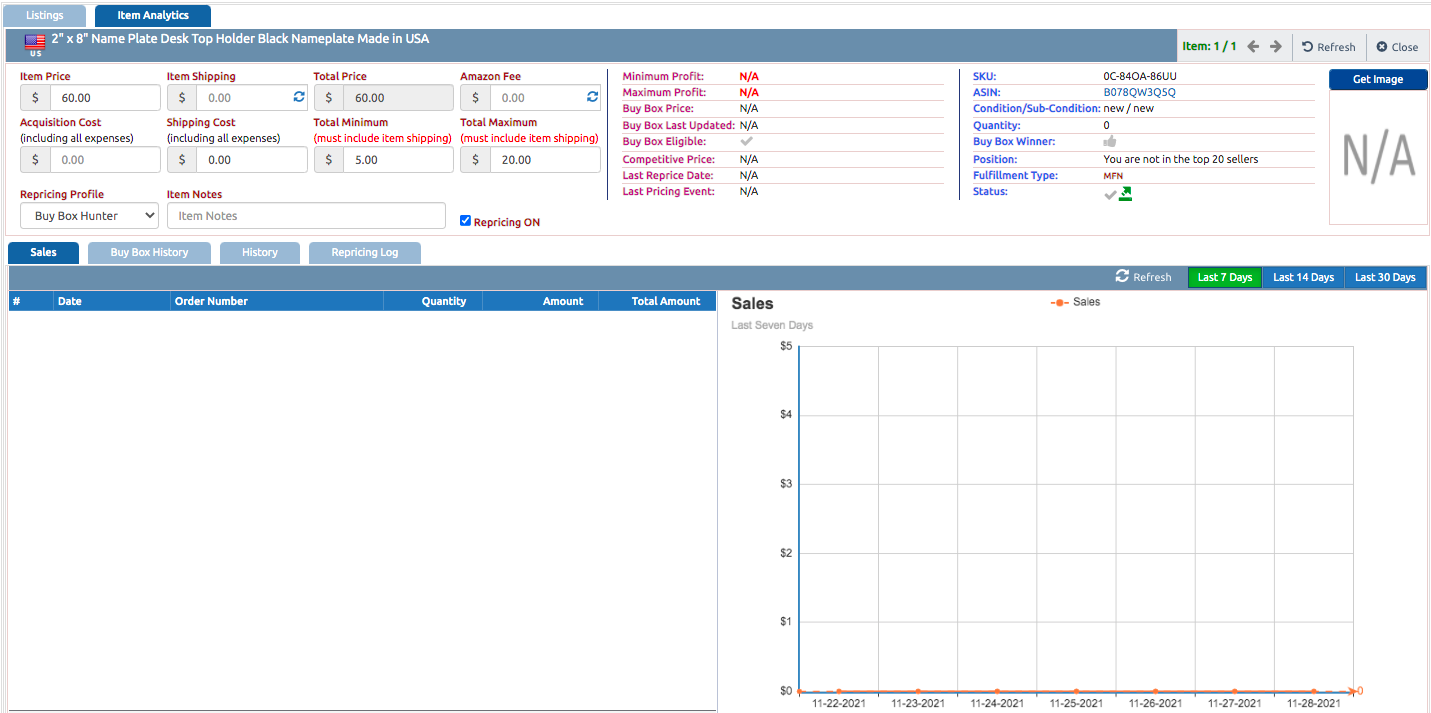Click the Buy Box Price N/A value
This screenshot has width=1431, height=713.
point(749,109)
